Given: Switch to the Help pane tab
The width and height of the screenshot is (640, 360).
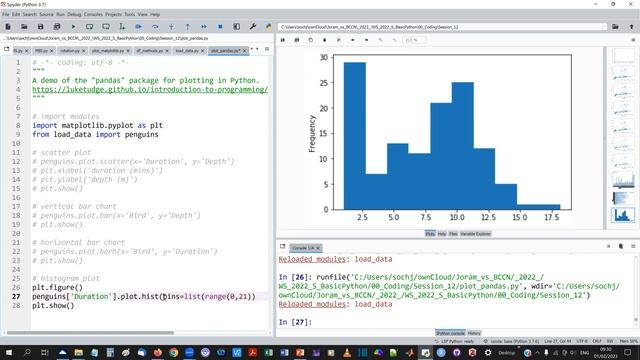Looking at the screenshot, I should pos(442,234).
